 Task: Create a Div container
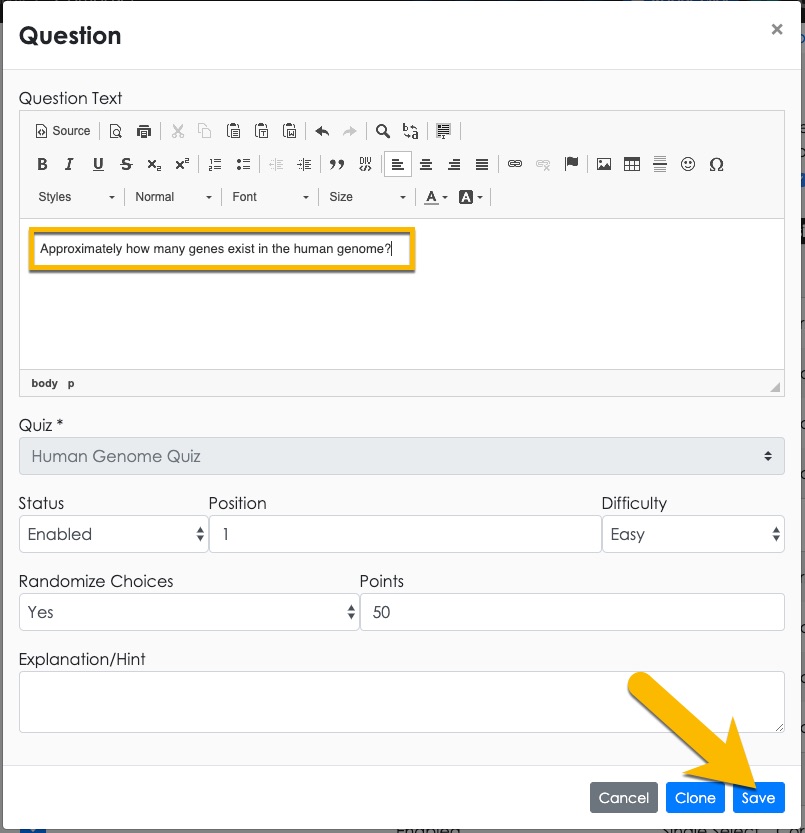pyautogui.click(x=365, y=164)
